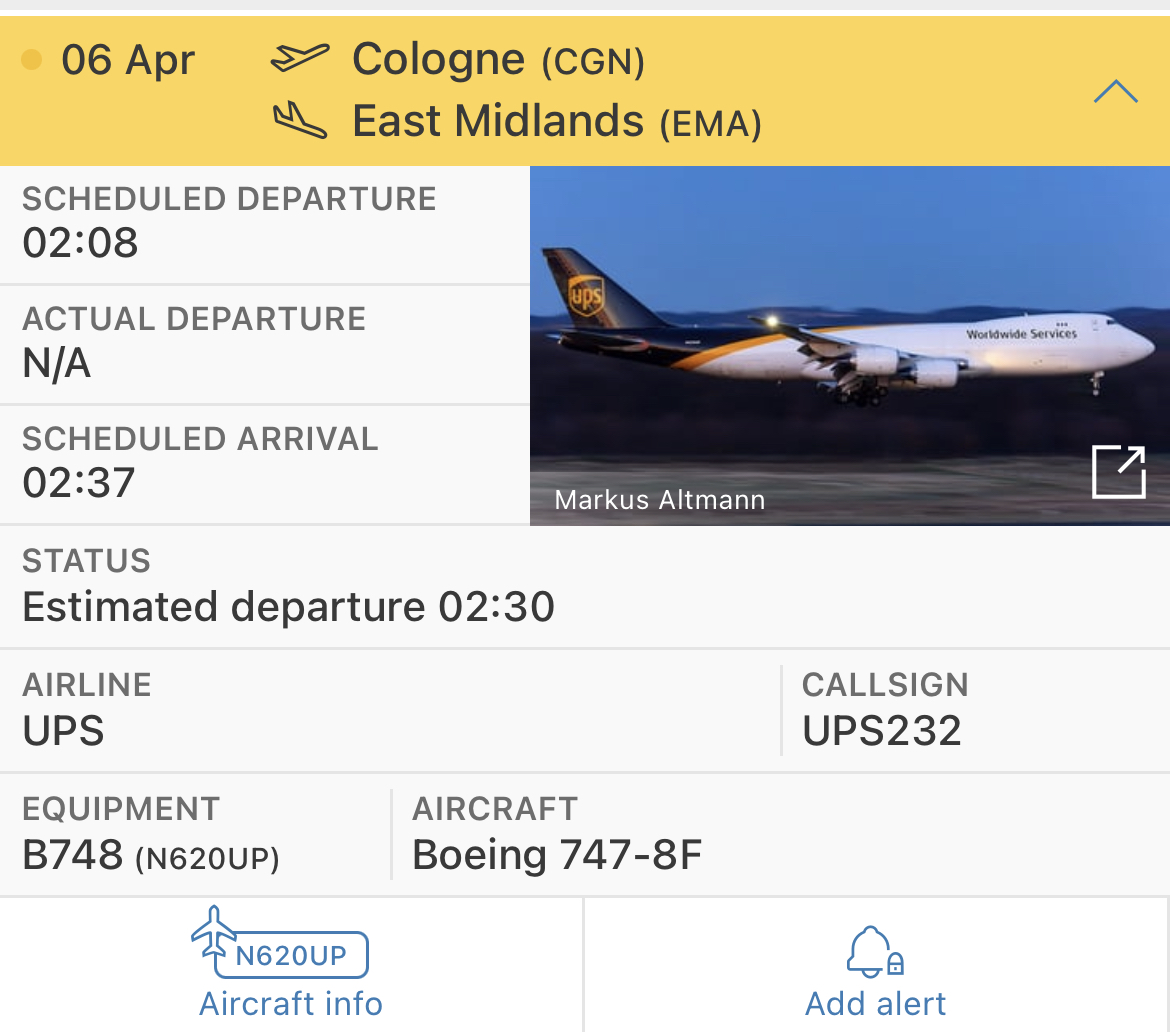Select the East Midlands (EMA) arrival airport
Image resolution: width=1170 pixels, height=1032 pixels.
click(556, 122)
